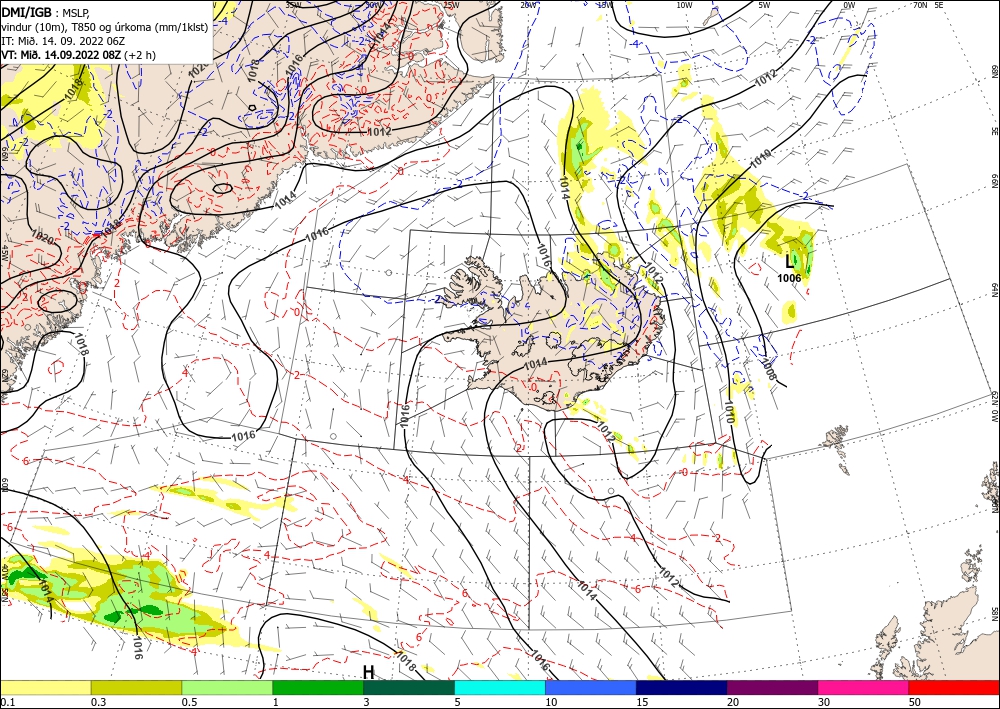
Task: Click the "1018" isobar label beside the H
Action: tap(406, 661)
